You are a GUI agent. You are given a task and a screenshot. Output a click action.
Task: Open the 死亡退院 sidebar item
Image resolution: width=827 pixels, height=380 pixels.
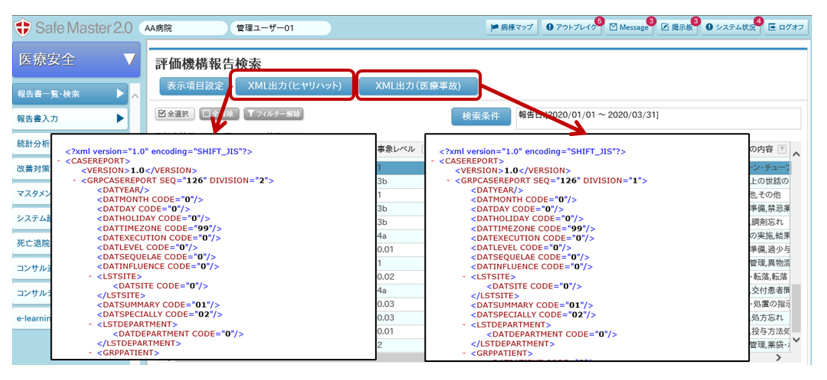(x=33, y=243)
